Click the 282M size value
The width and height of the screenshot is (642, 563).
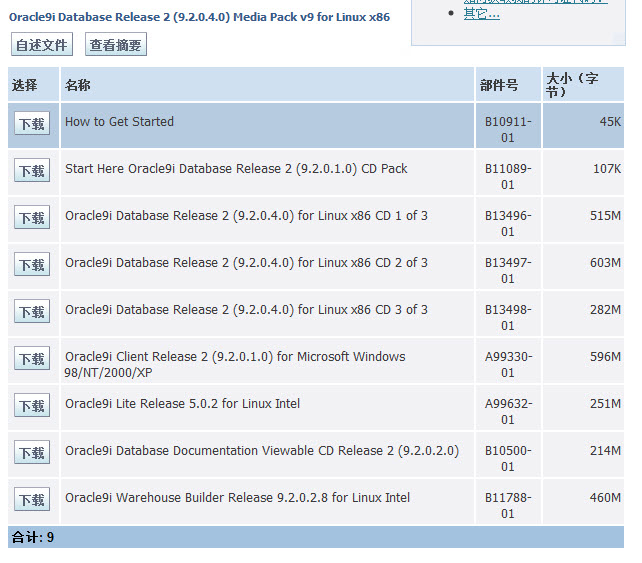point(606,310)
